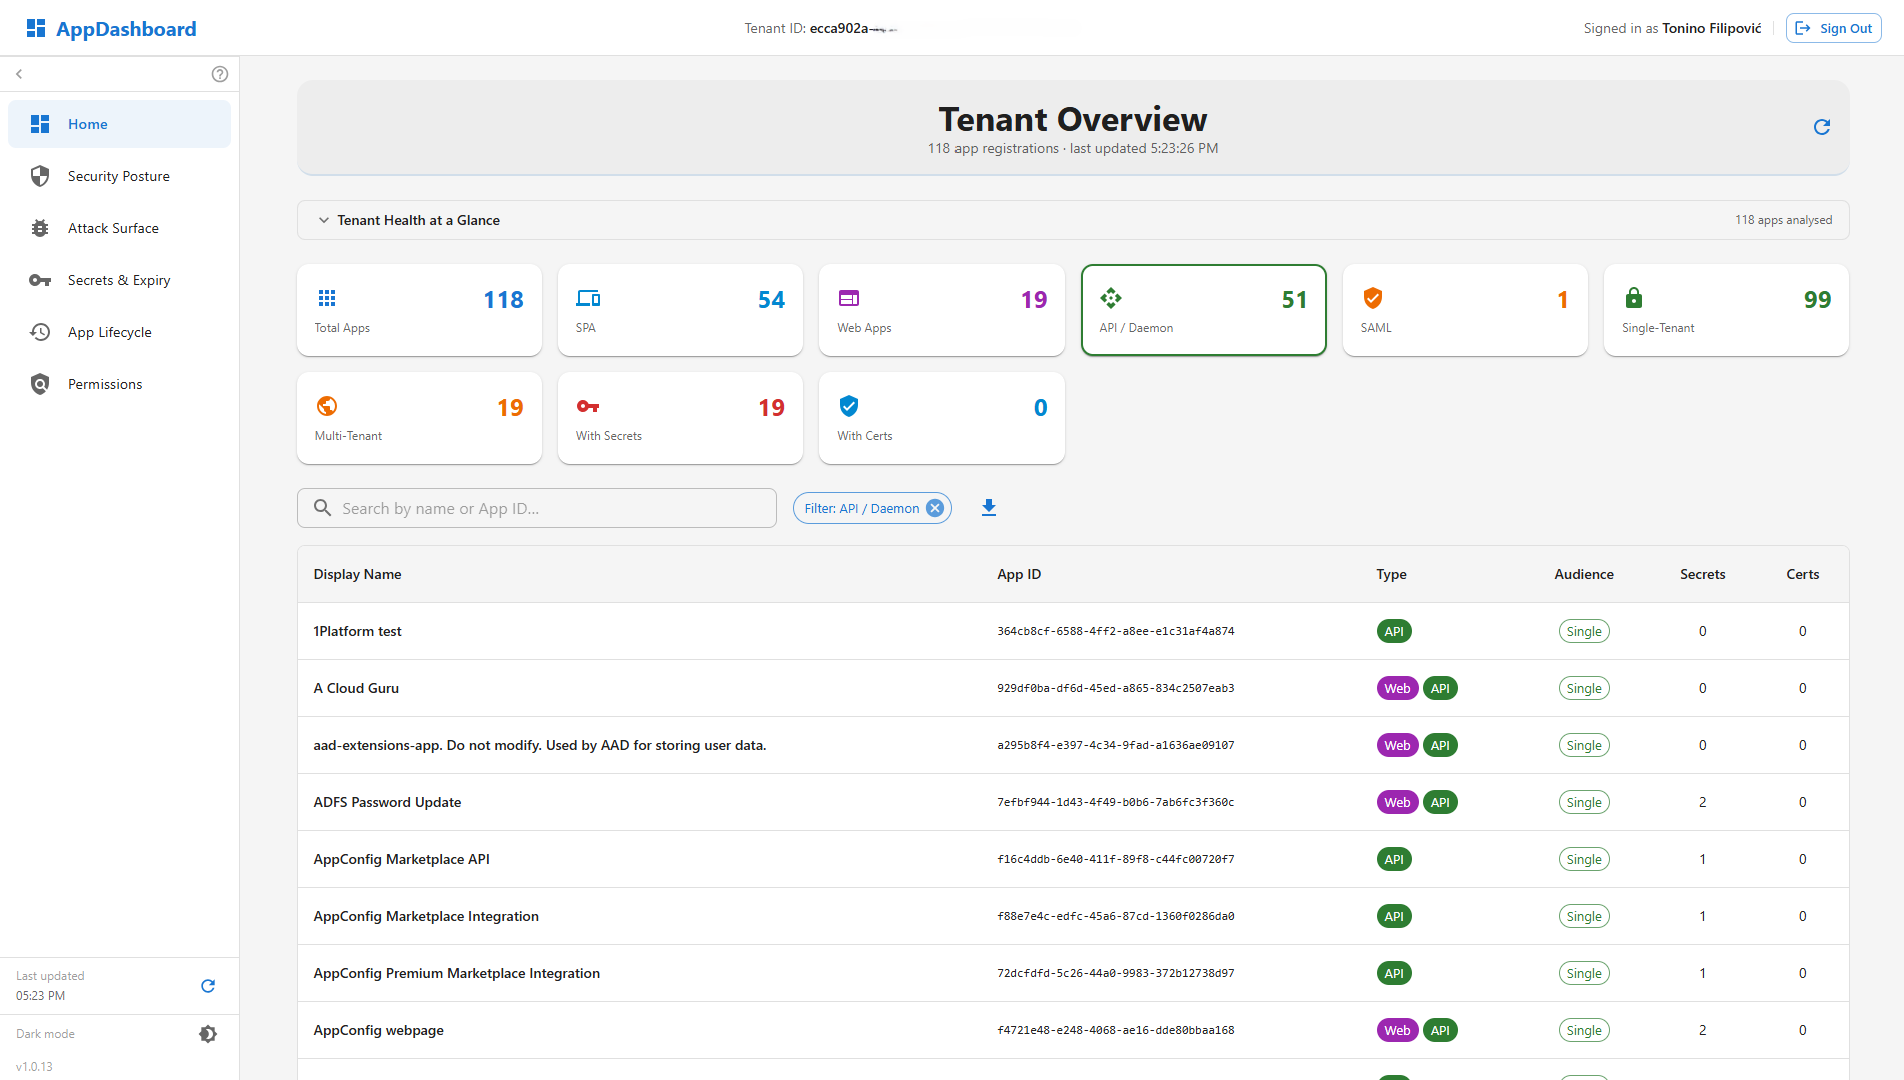Click the refresh icon in Tenant Overview header

[x=1821, y=127]
